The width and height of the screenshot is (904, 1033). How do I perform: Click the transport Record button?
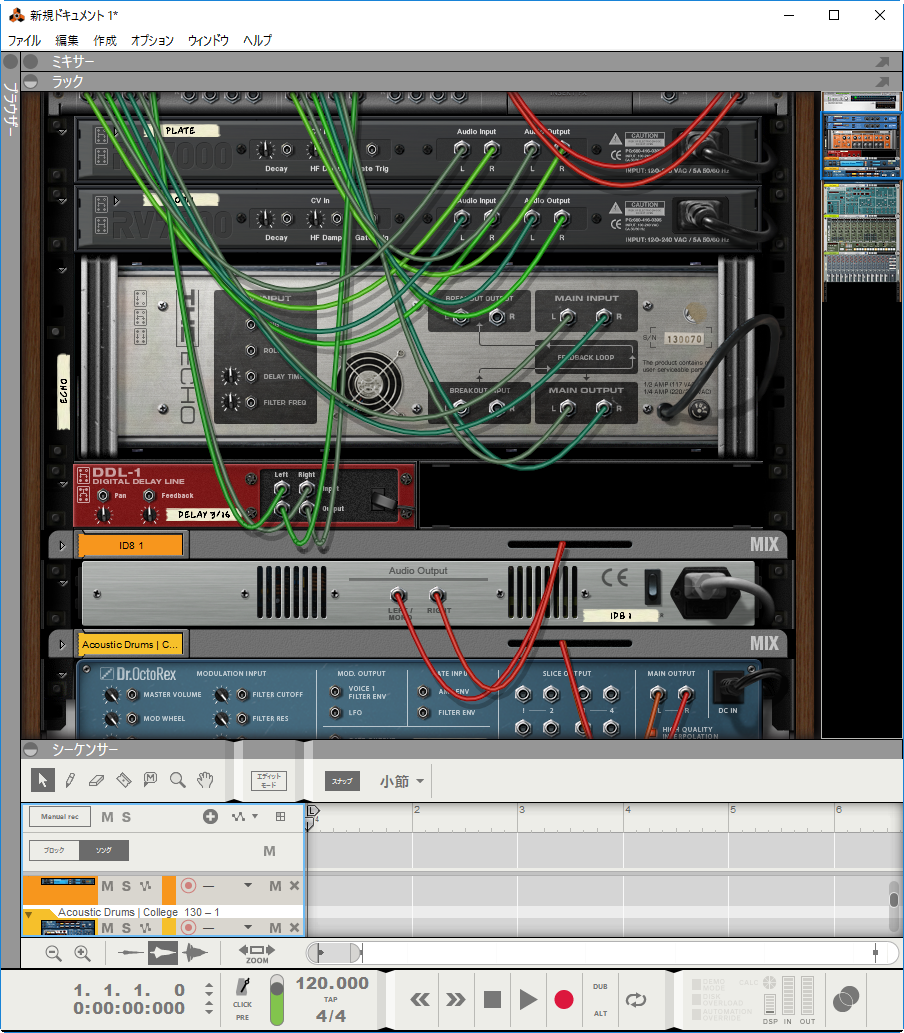coord(563,999)
